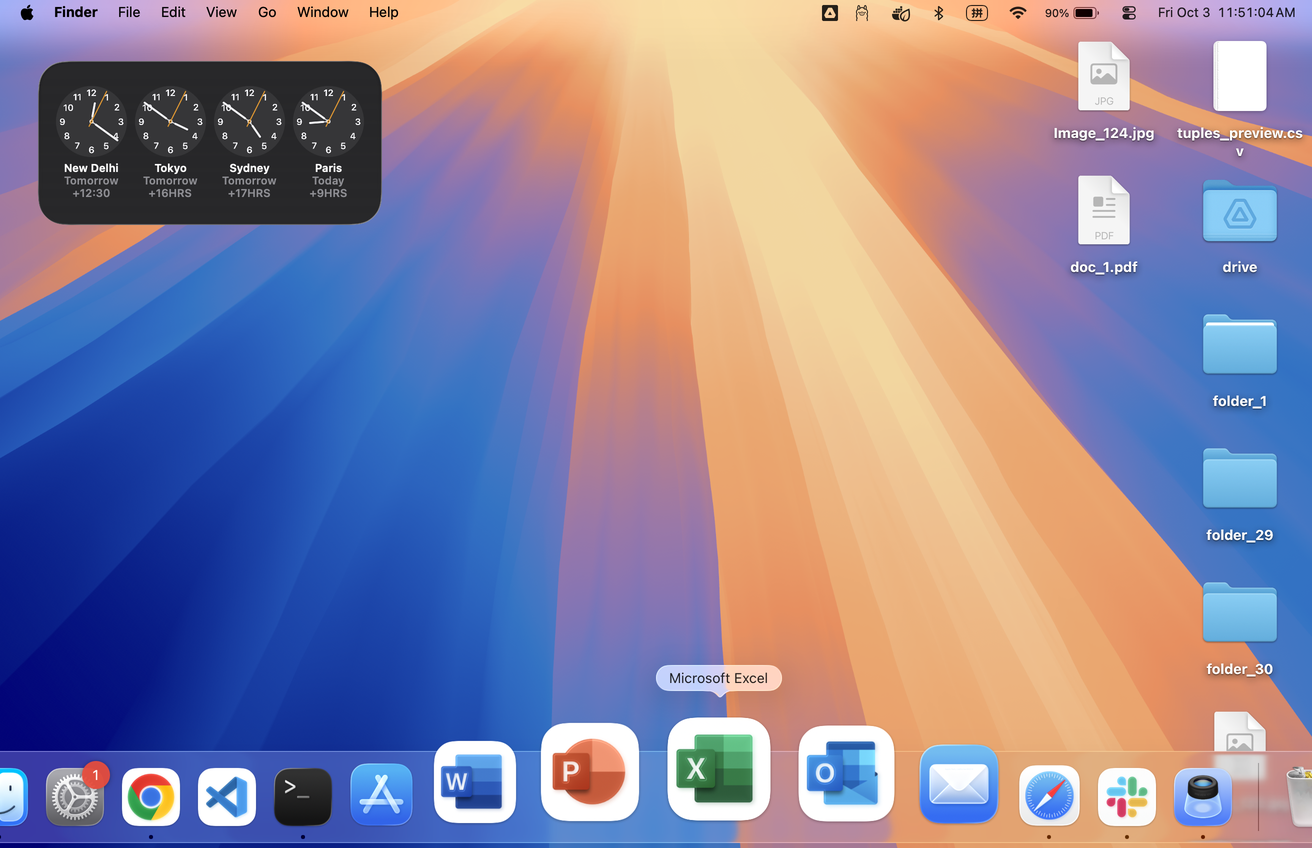Screen dimensions: 1312x848
Task: Open the Mail app in Dock
Action: [958, 785]
